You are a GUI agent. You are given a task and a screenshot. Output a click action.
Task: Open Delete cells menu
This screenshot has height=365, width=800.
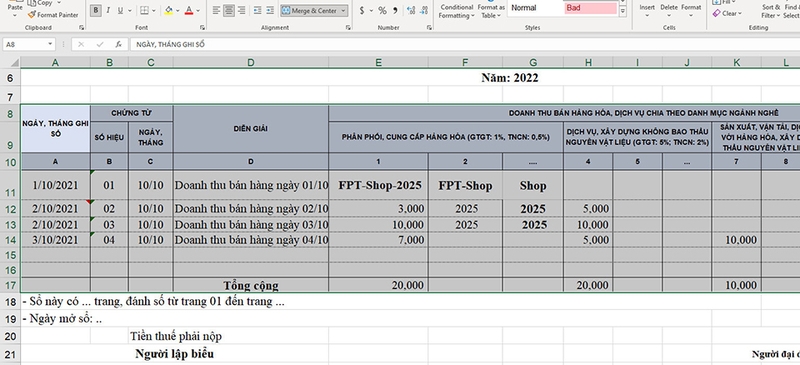point(669,10)
